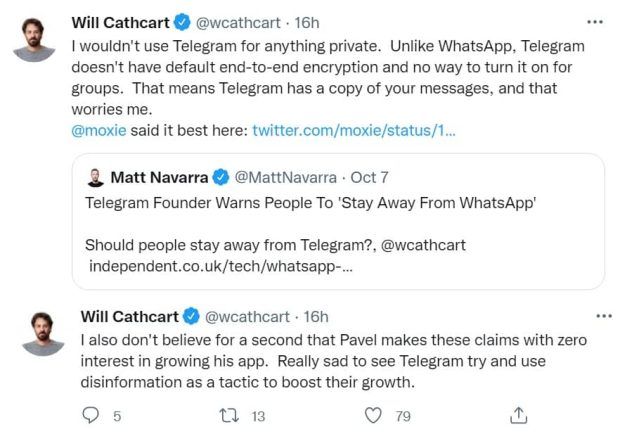This screenshot has width=620, height=448.
Task: Click Matt Navarra's verified badge
Action: (221, 177)
